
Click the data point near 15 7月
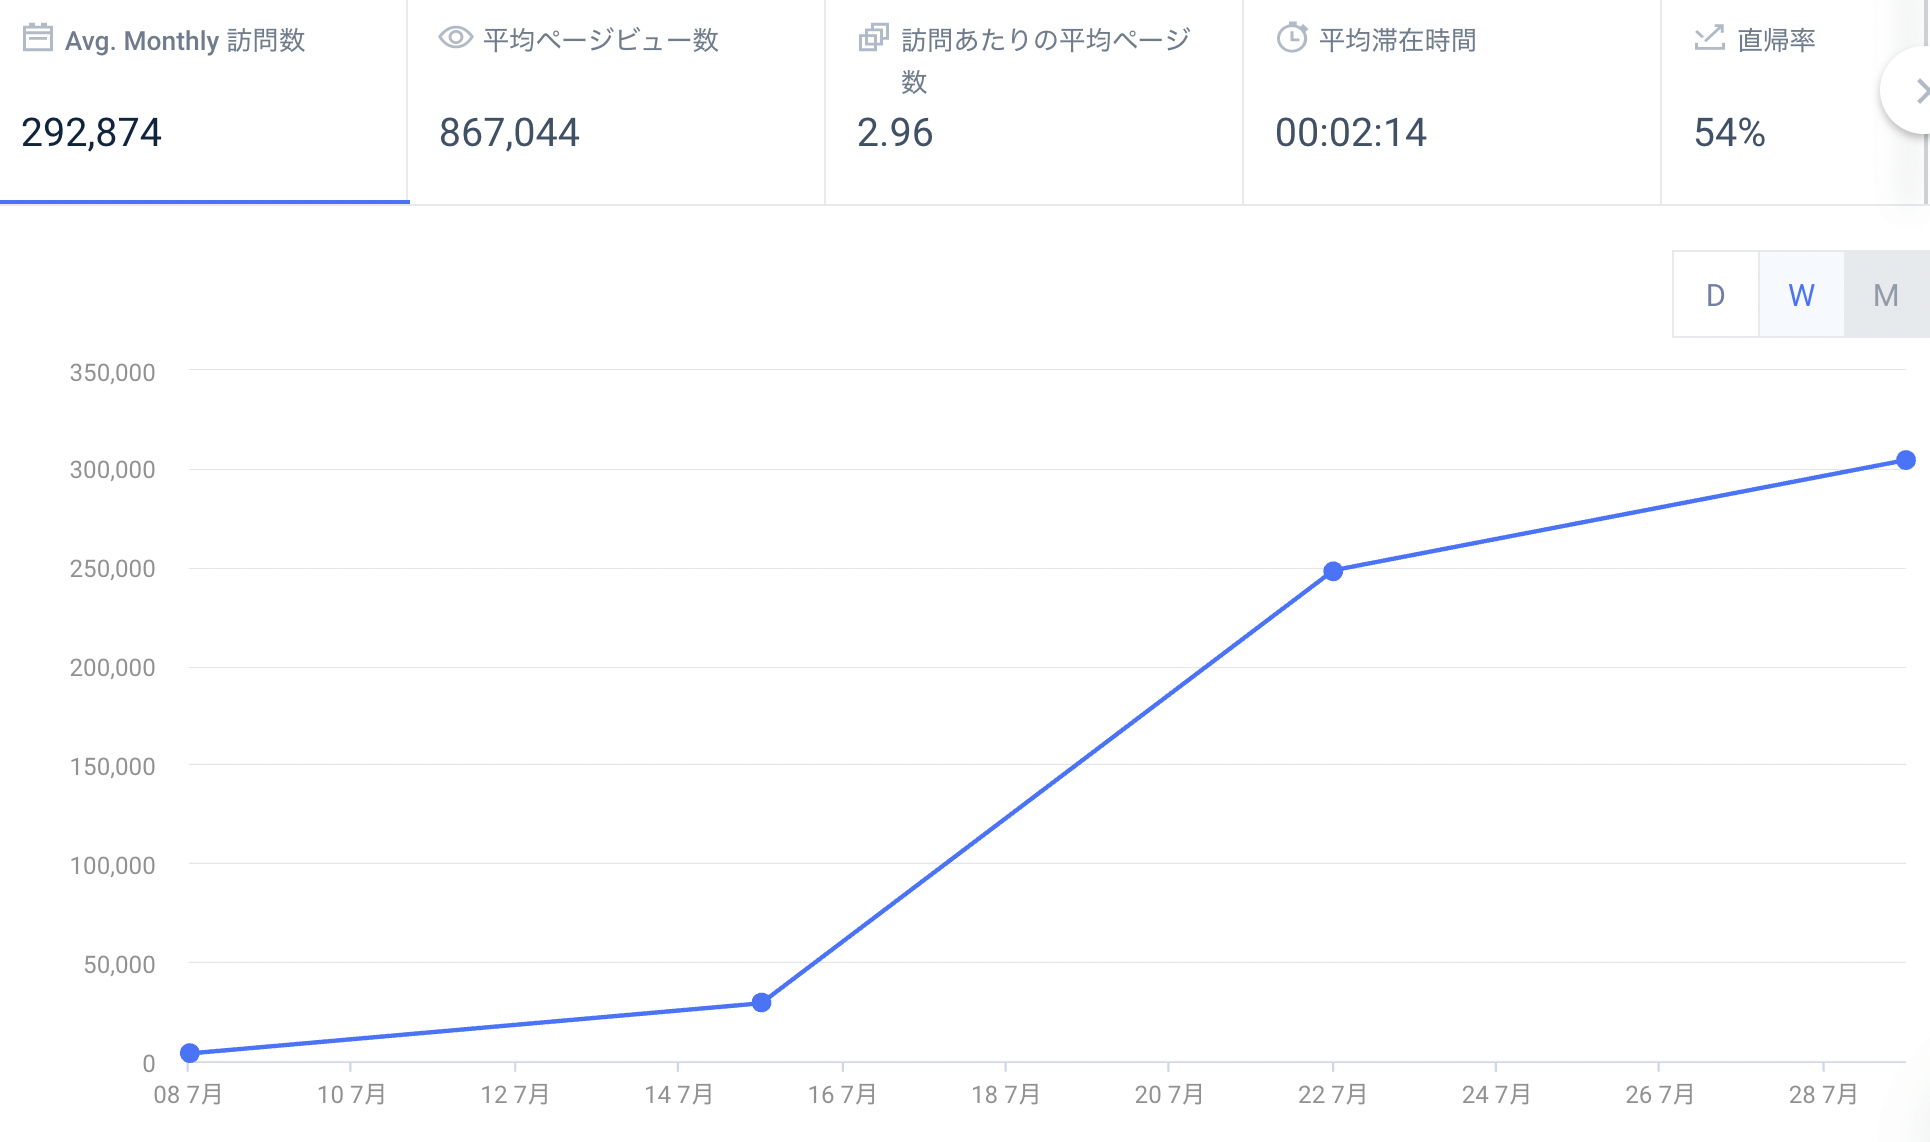pyautogui.click(x=761, y=1002)
